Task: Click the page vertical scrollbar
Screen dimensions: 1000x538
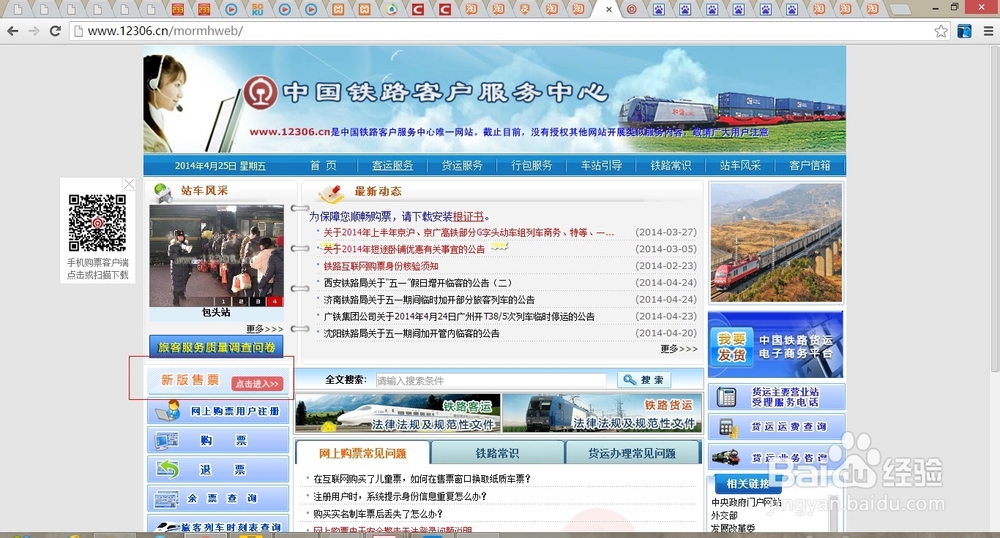Action: (994, 210)
